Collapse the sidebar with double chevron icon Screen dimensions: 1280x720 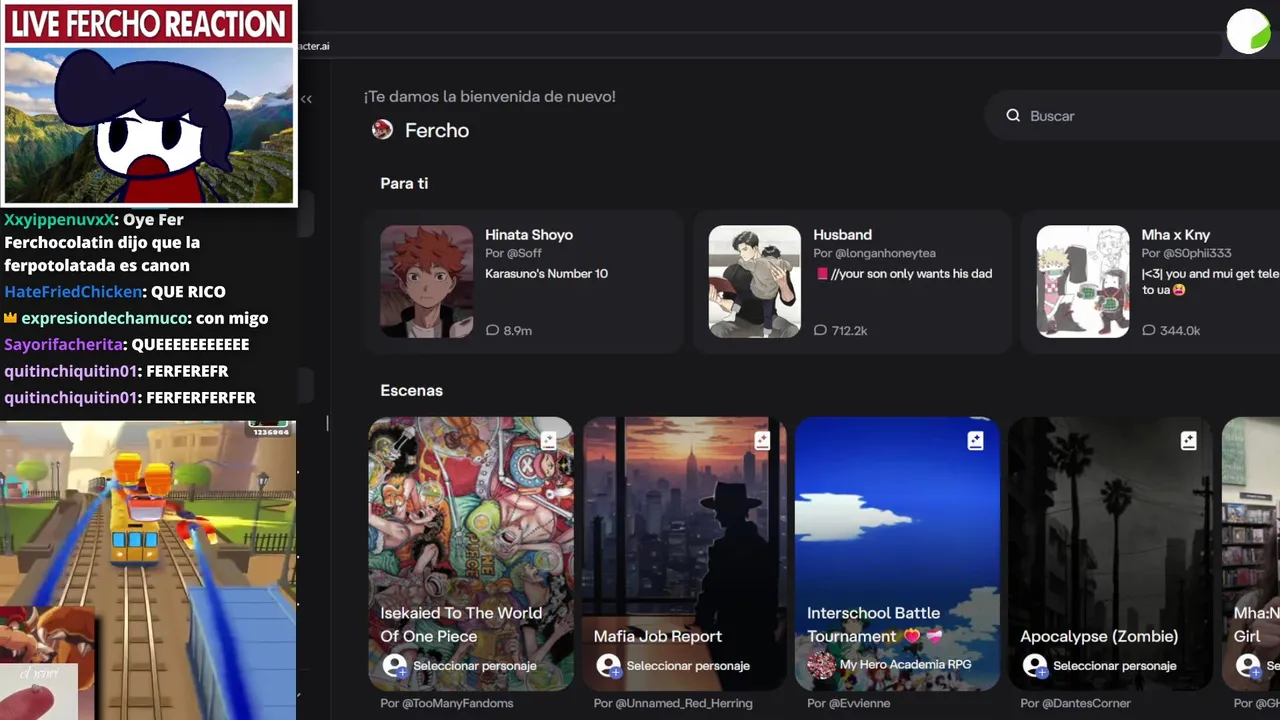pos(306,98)
